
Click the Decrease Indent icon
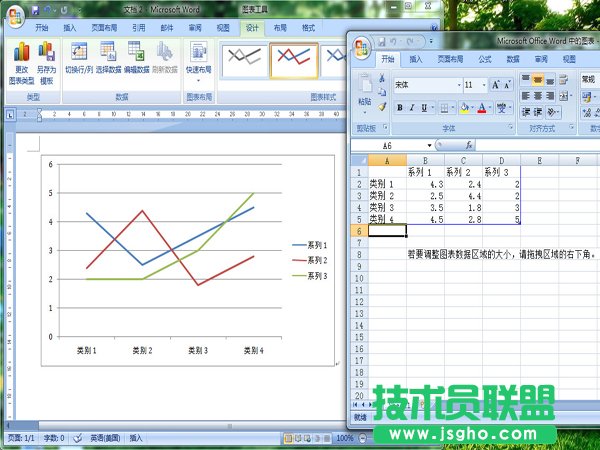(x=526, y=112)
